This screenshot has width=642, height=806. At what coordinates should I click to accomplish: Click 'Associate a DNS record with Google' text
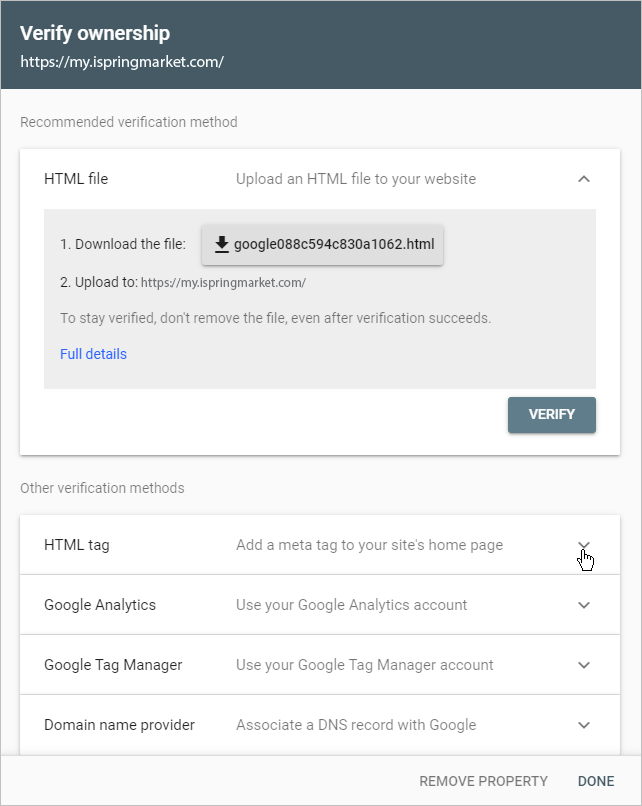pos(356,725)
